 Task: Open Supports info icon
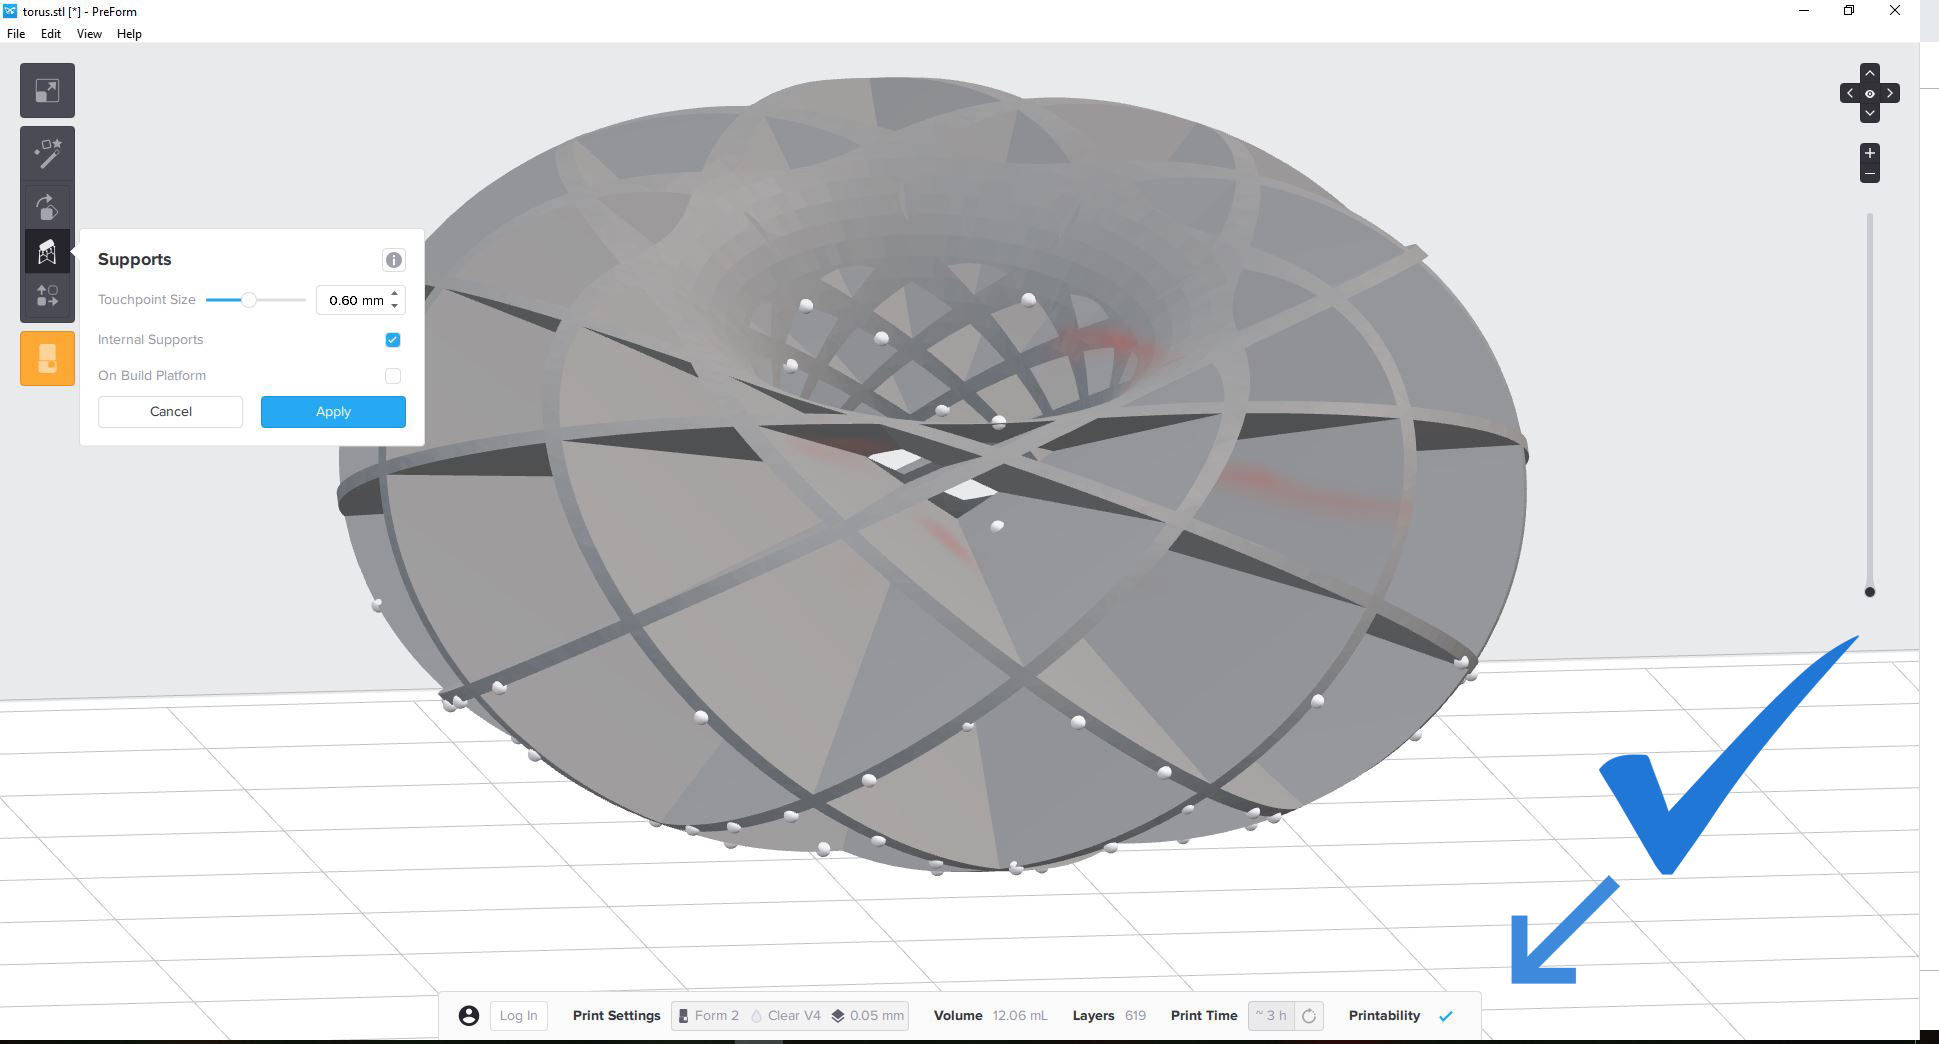[x=394, y=260]
